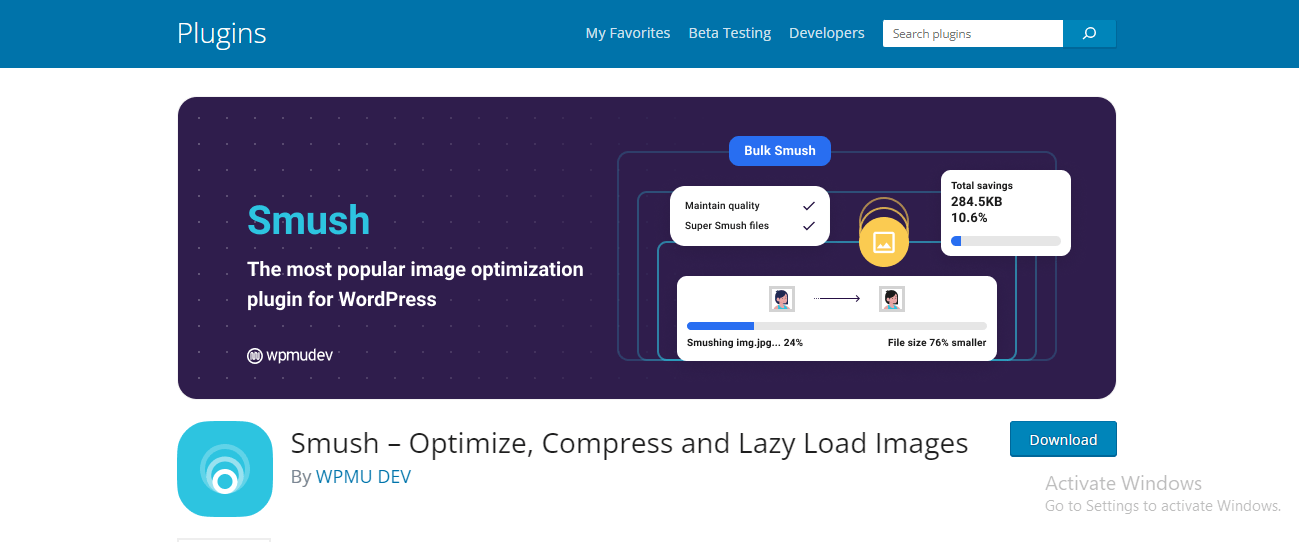Click the magnifying glass search button
Screen dimensions: 1299x542
[1089, 34]
